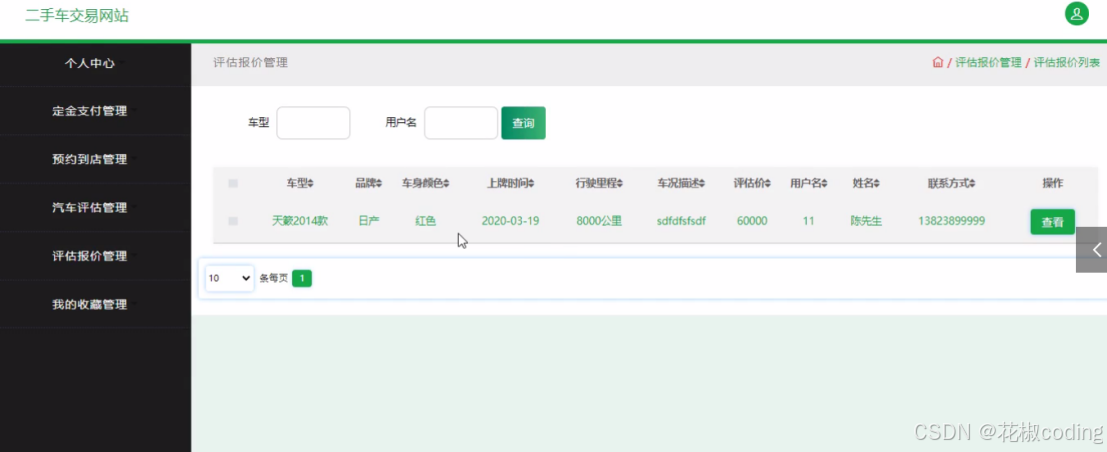Sort by 车型 column sort arrows
The image size is (1107, 452).
pos(311,184)
